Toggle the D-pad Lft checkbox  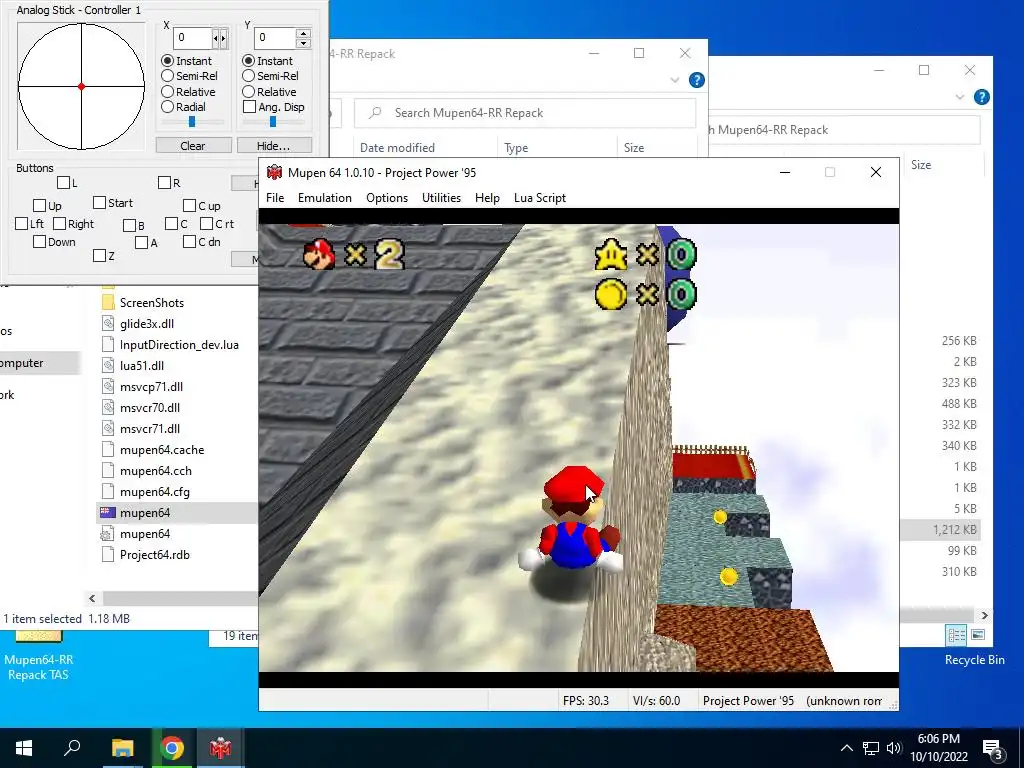click(22, 224)
